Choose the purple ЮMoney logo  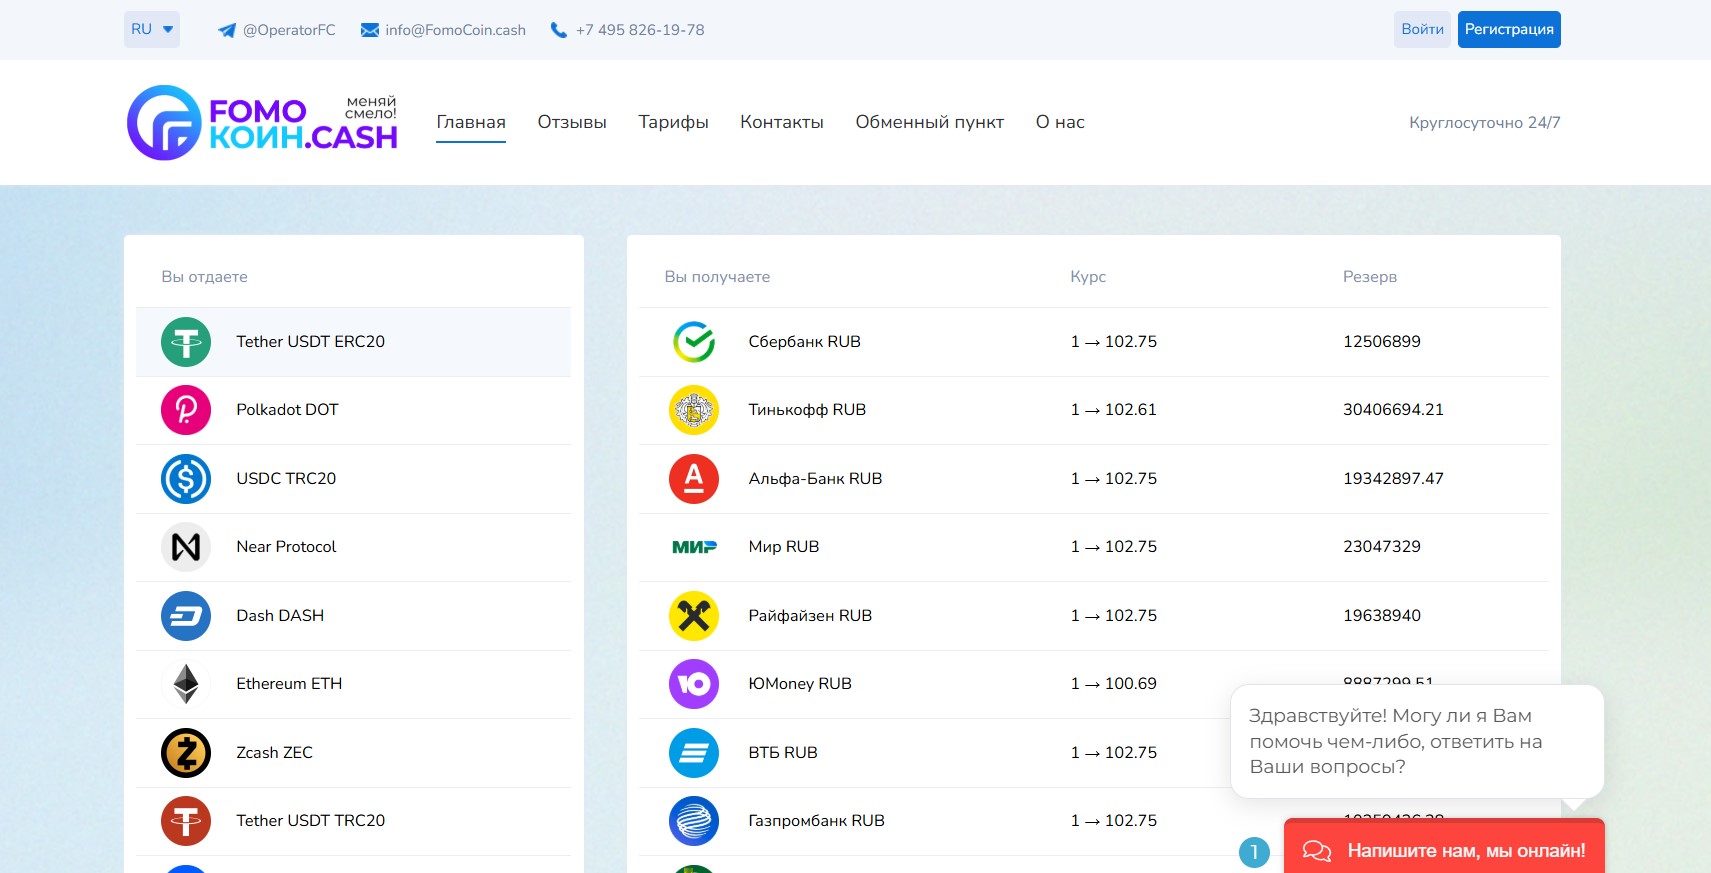[x=693, y=684]
